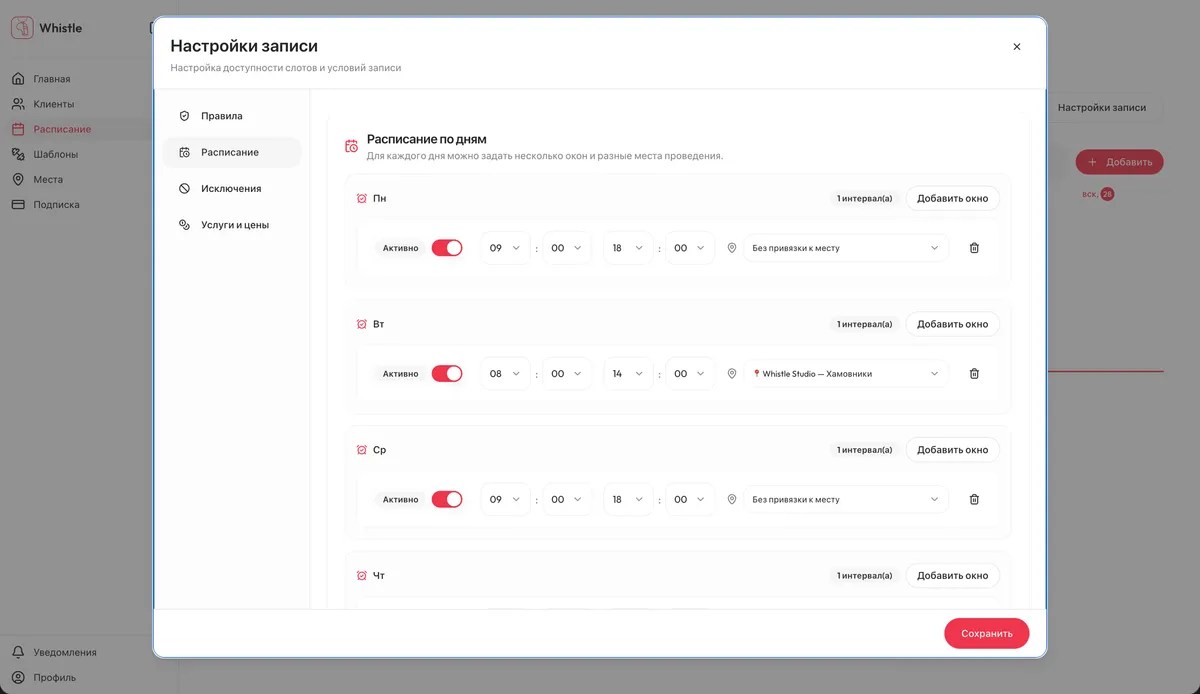Click the bell icon beside Уведомления
Screen dimensions: 1200x694
[18, 652]
